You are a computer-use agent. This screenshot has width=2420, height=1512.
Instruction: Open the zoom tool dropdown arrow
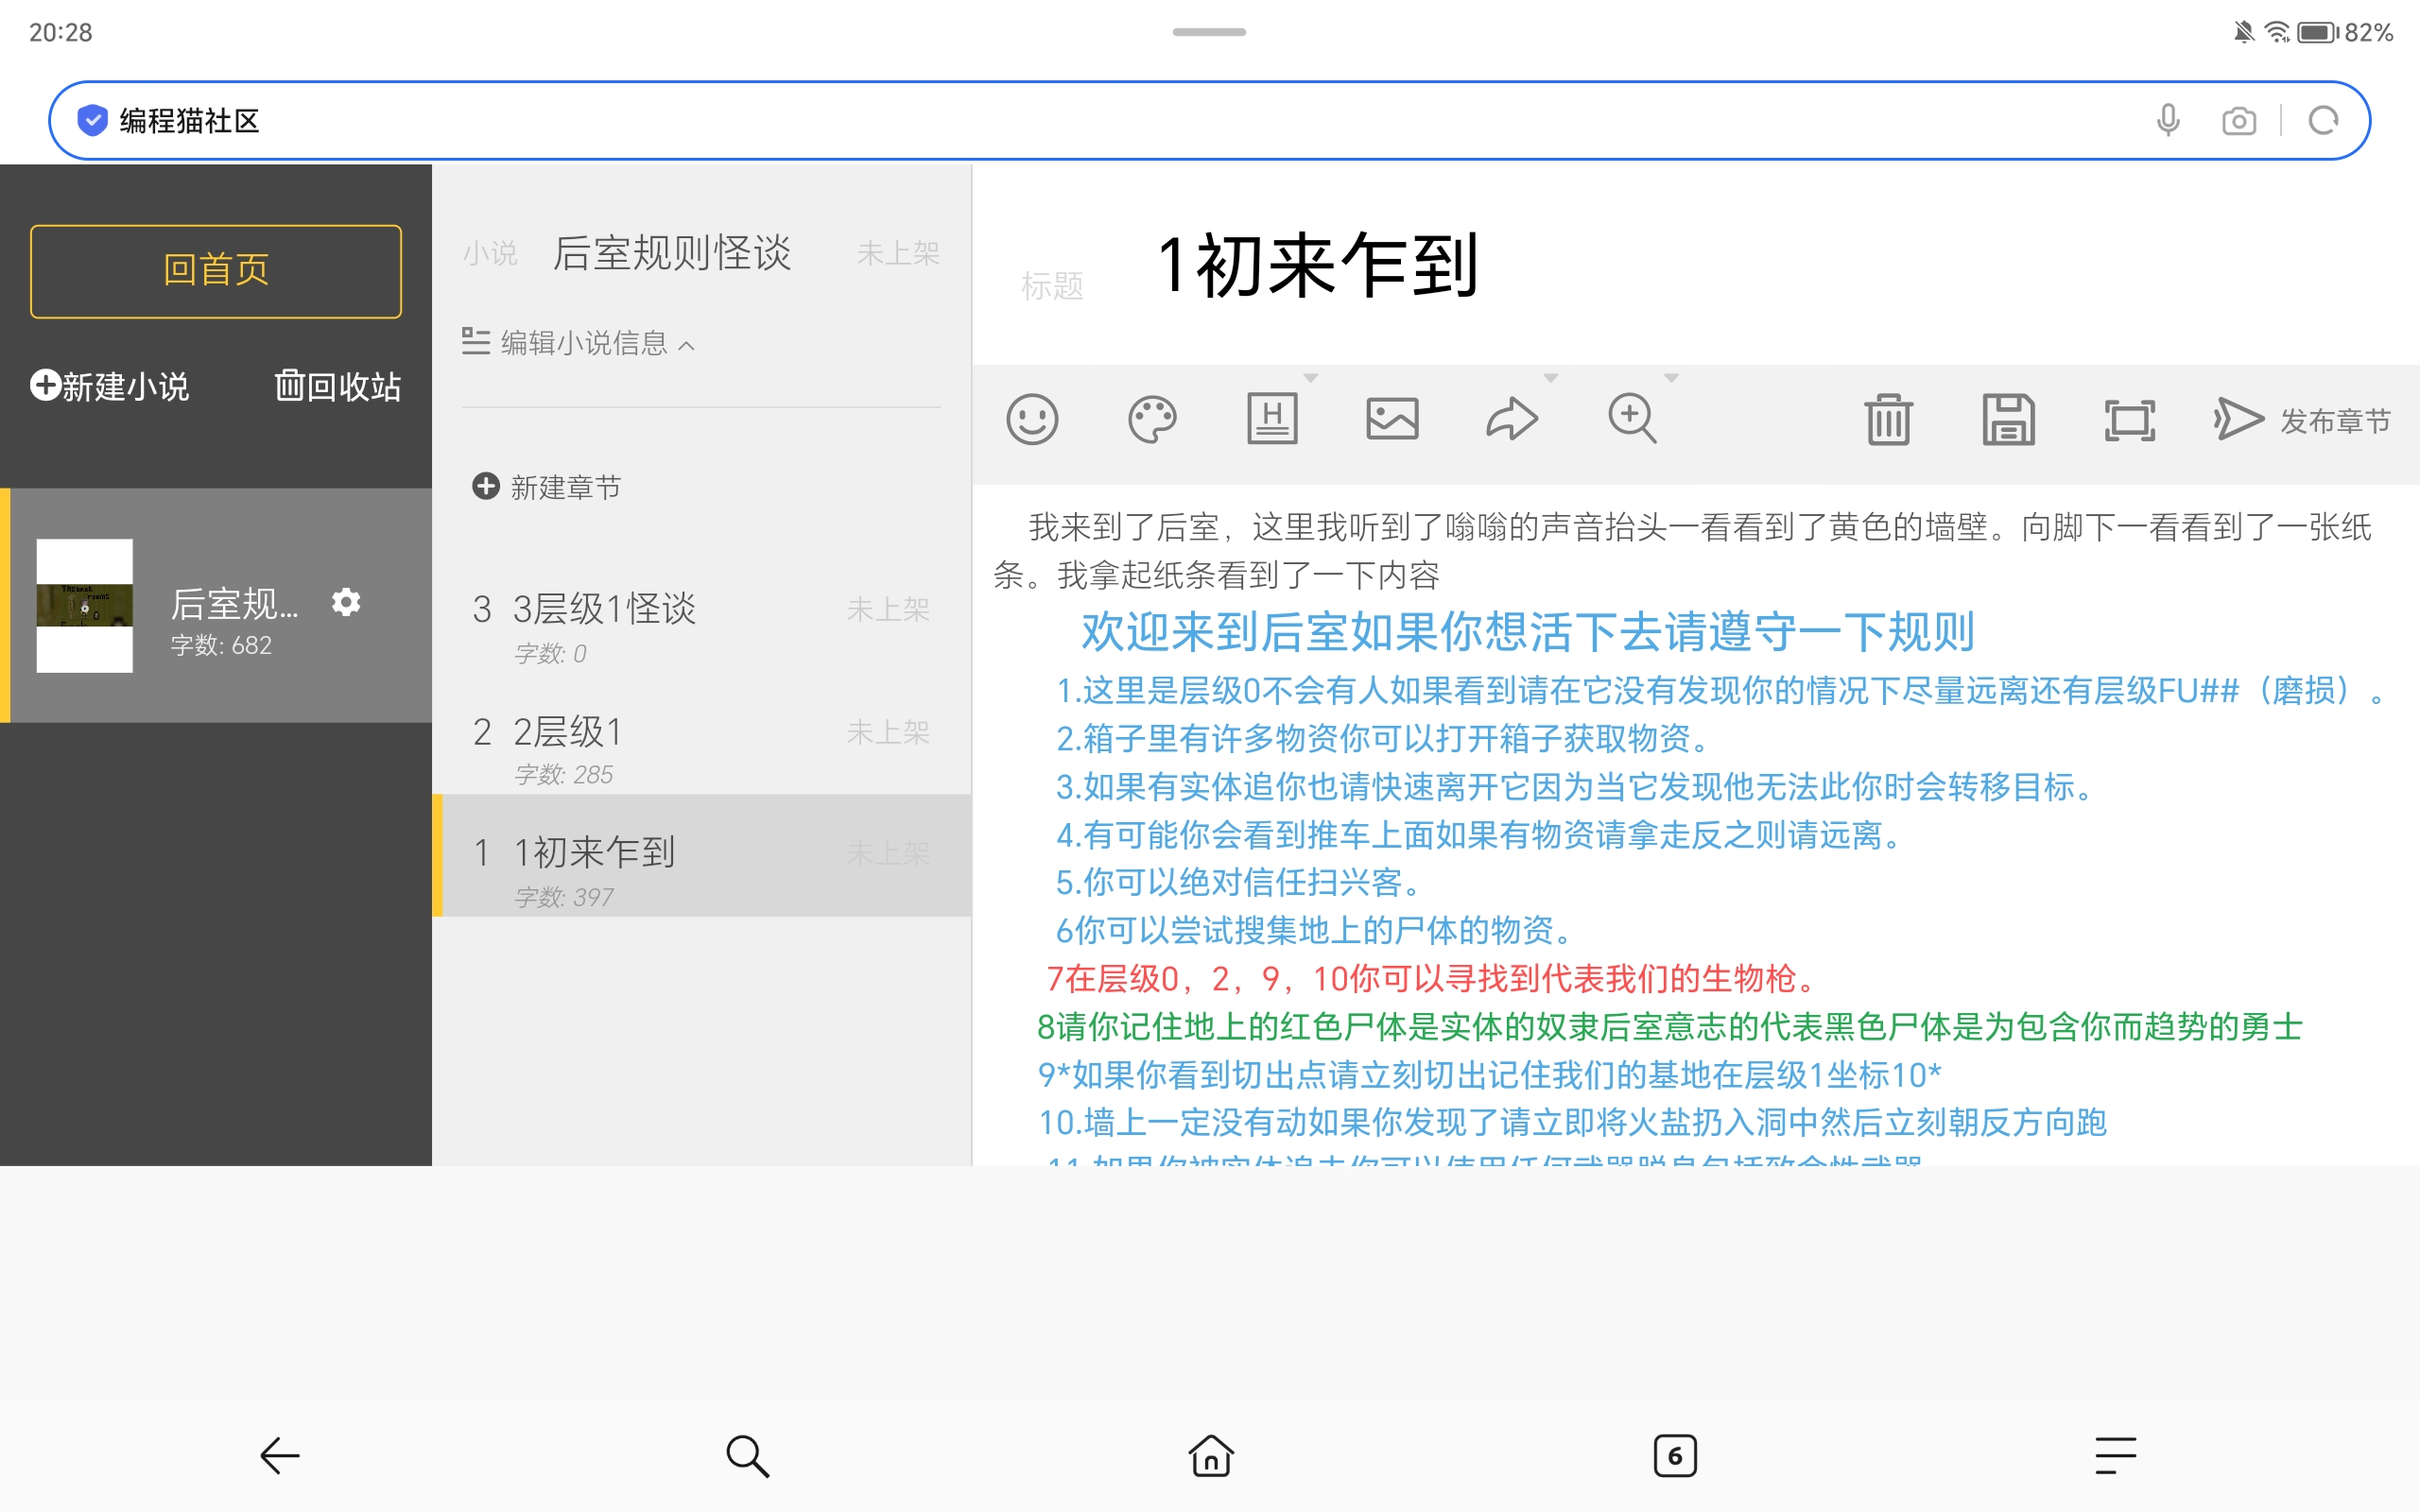pyautogui.click(x=1671, y=378)
